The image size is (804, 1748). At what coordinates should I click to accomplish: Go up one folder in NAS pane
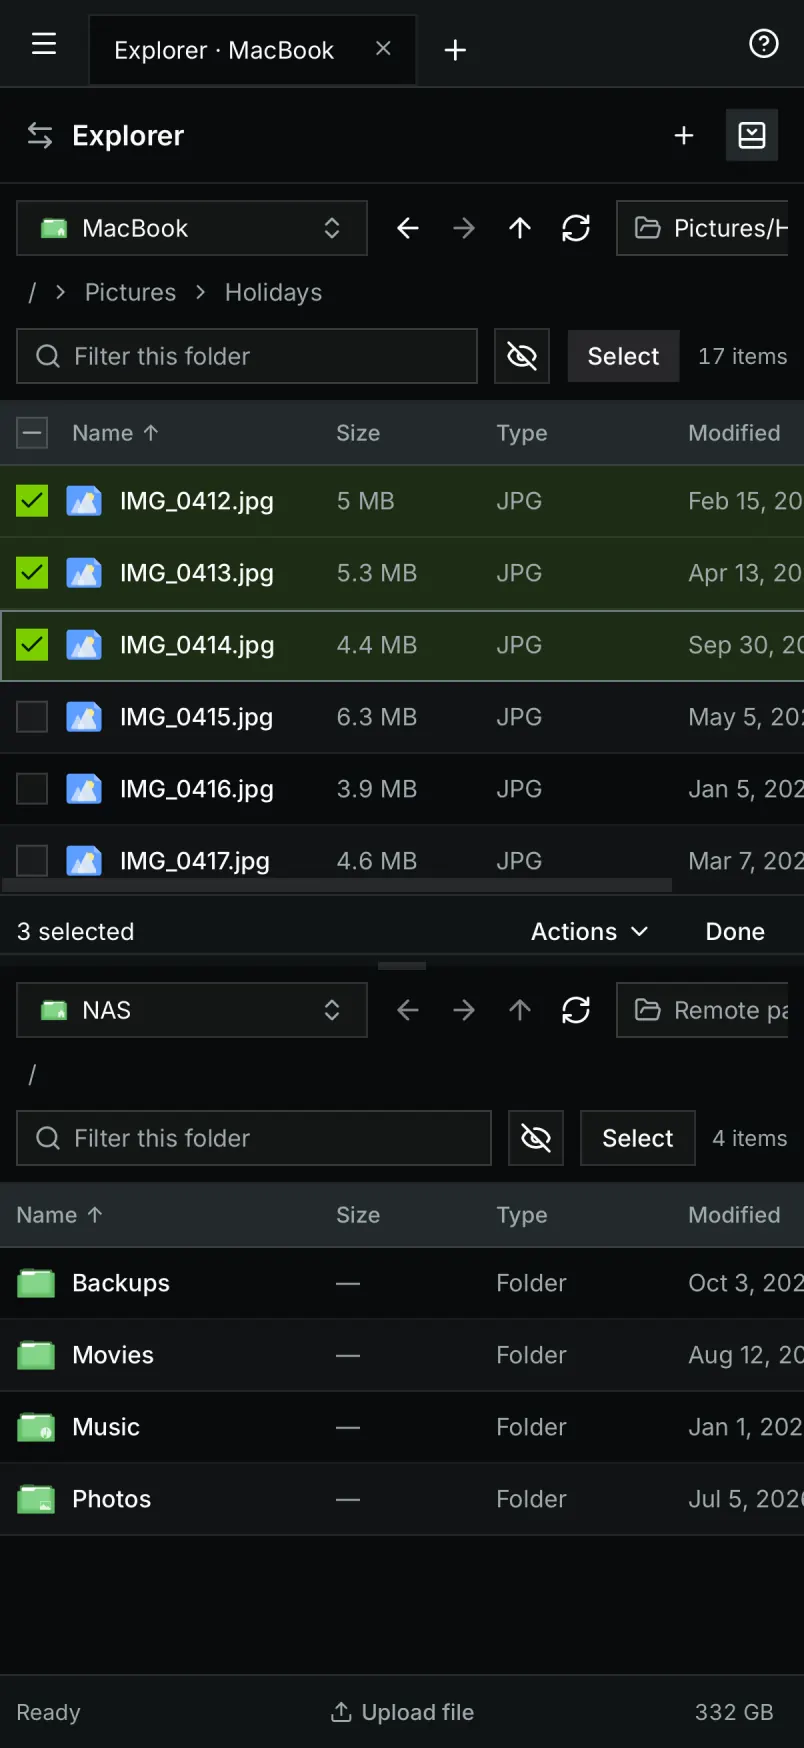(x=520, y=1010)
